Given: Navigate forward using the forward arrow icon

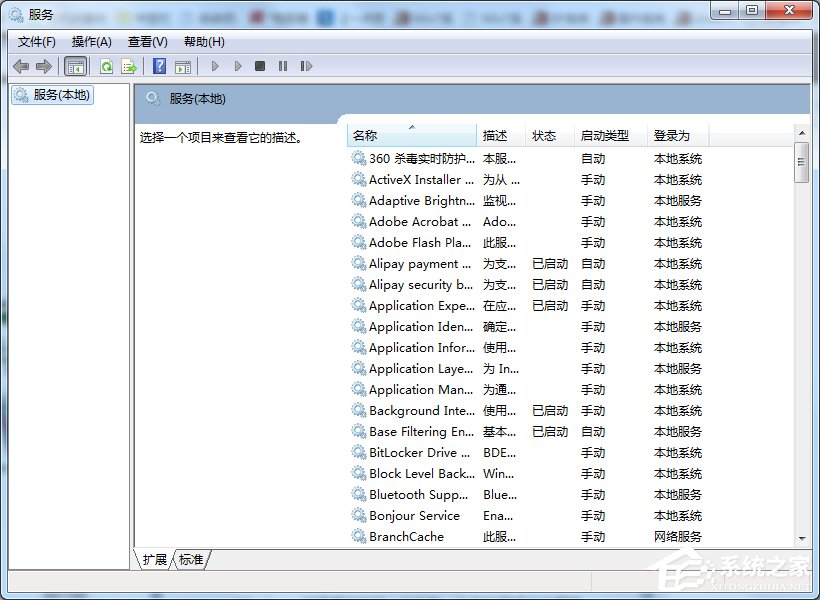Looking at the screenshot, I should coord(43,65).
